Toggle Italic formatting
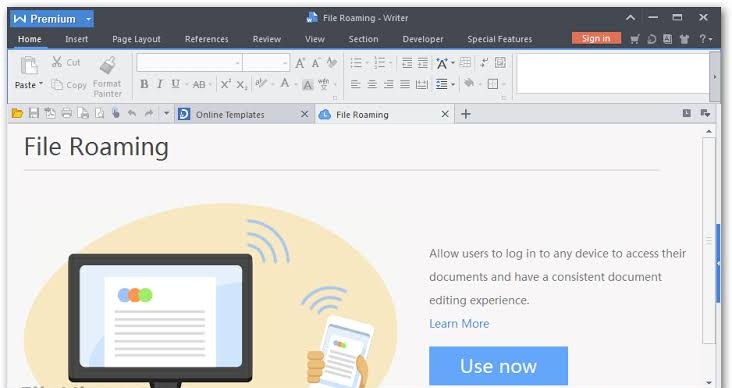The image size is (732, 388). click(x=160, y=84)
